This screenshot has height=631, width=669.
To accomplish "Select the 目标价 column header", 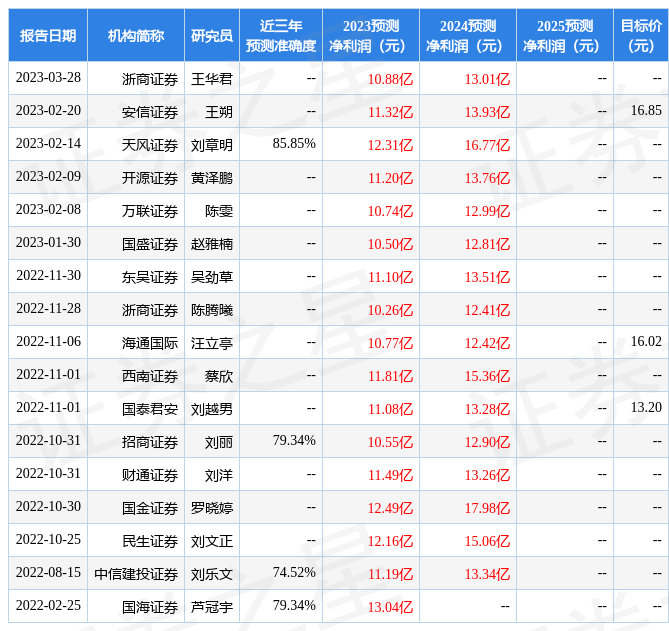I will pos(641,35).
